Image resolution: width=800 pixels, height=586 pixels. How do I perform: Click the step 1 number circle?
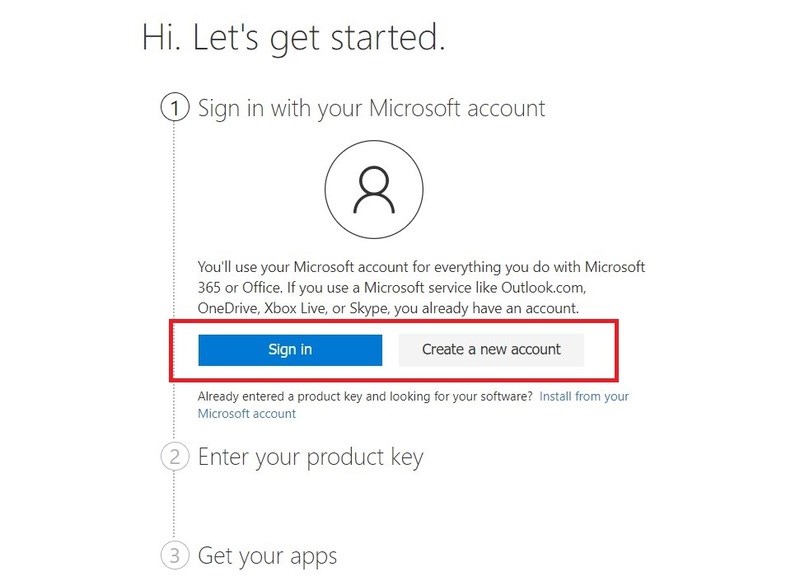[175, 107]
